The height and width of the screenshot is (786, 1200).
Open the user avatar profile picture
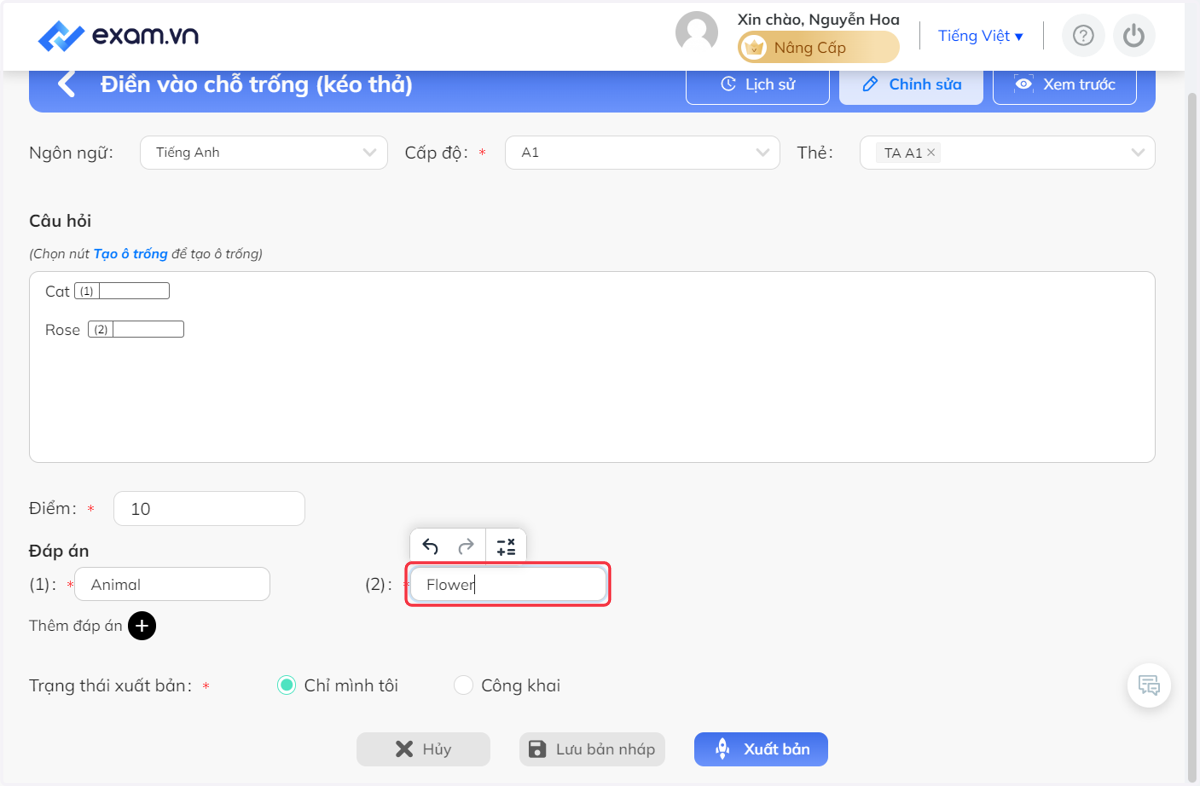point(697,32)
